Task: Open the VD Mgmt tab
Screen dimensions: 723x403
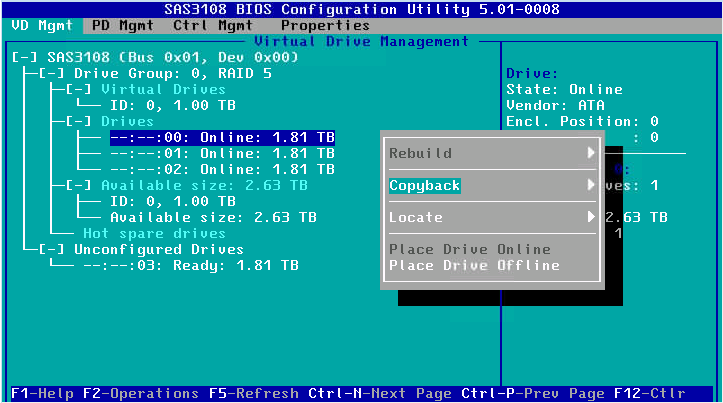Action: point(42,25)
